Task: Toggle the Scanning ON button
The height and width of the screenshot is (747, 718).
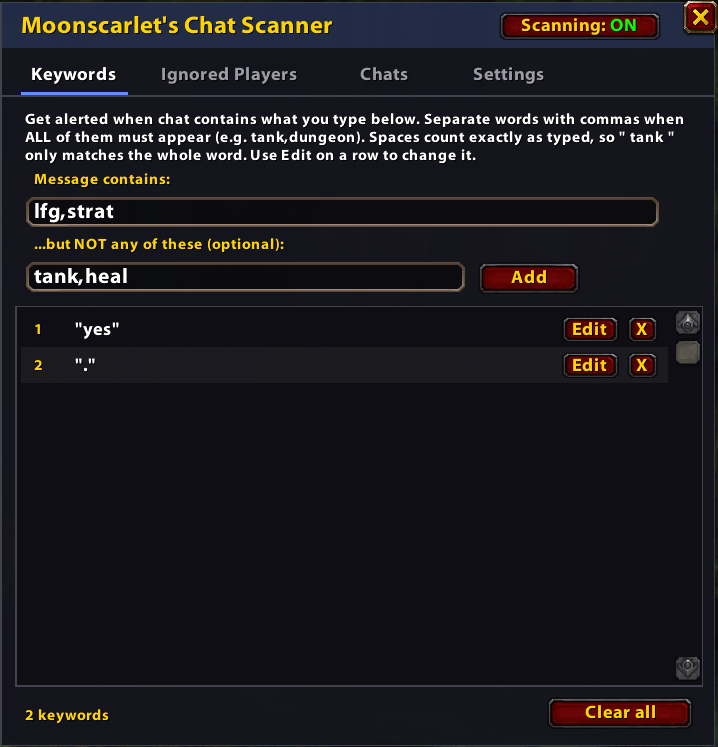Action: point(579,26)
